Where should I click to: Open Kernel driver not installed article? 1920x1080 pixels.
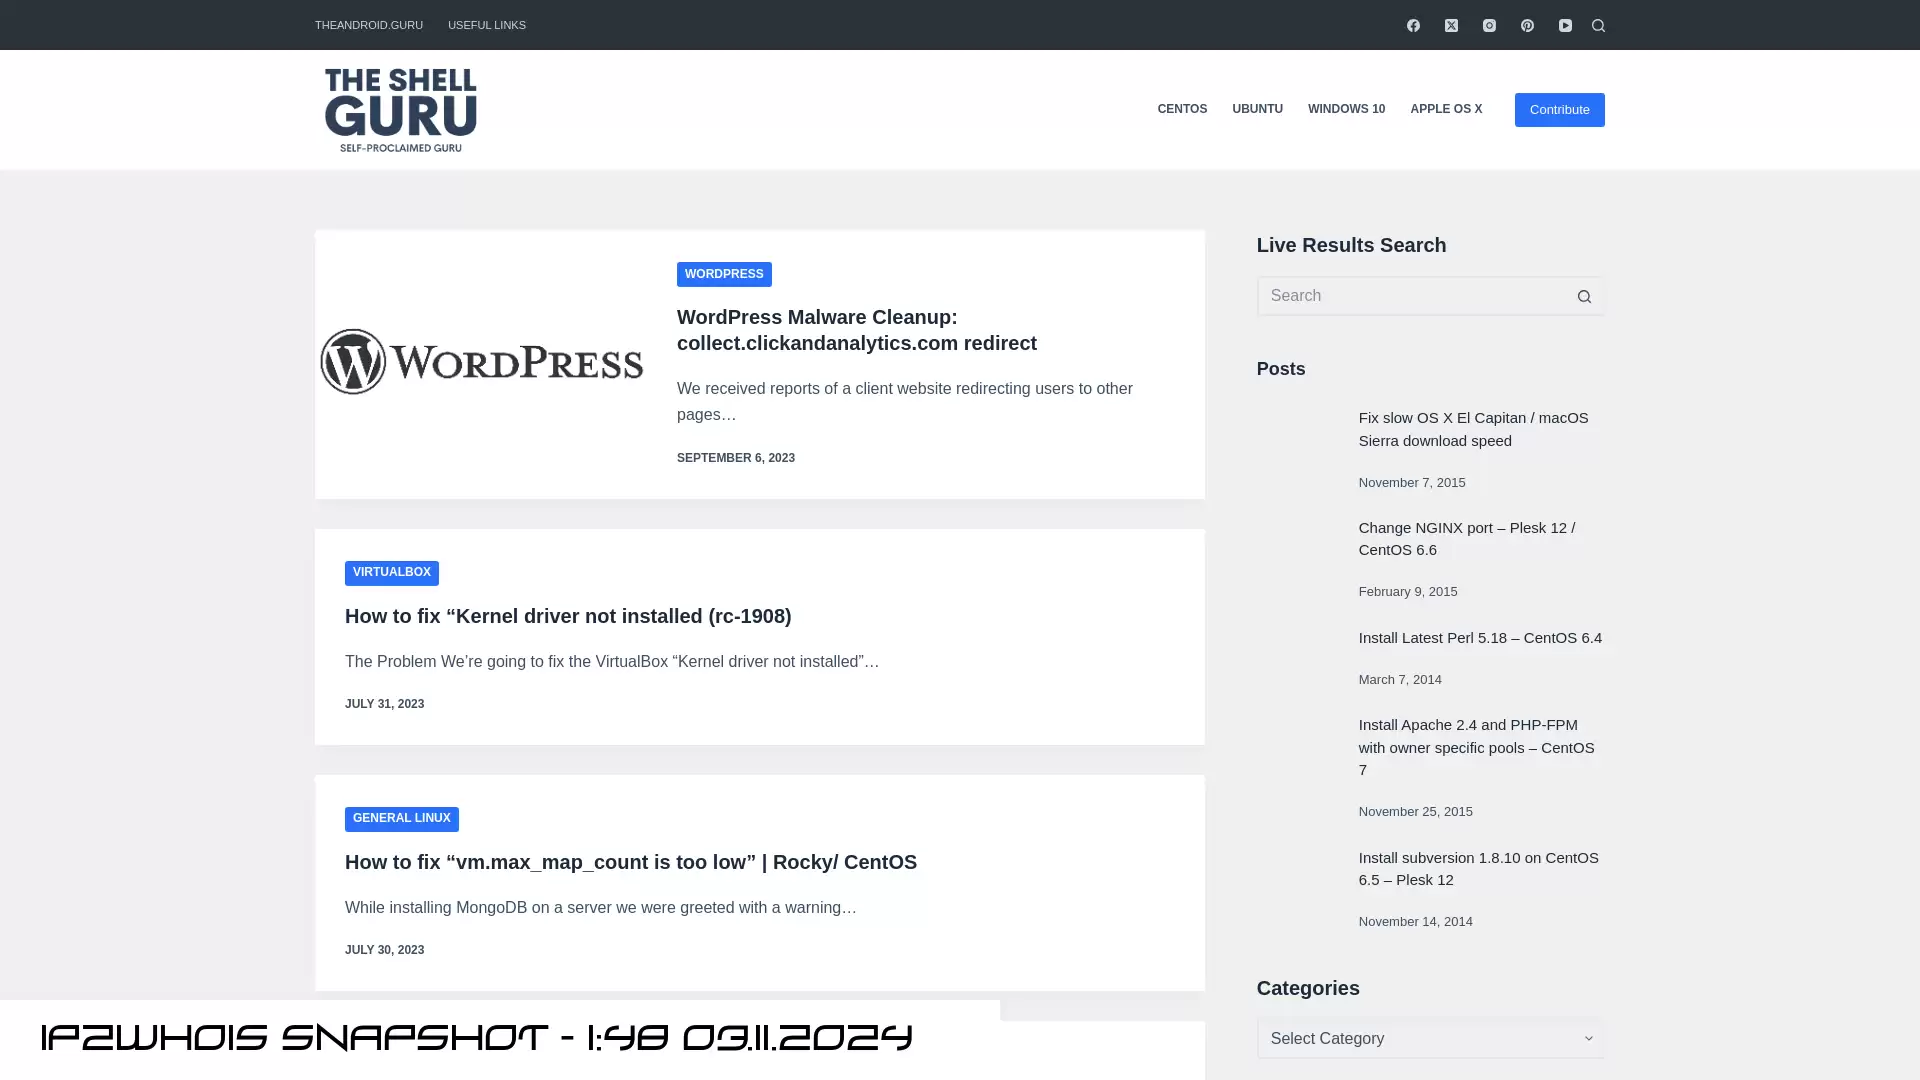(568, 616)
